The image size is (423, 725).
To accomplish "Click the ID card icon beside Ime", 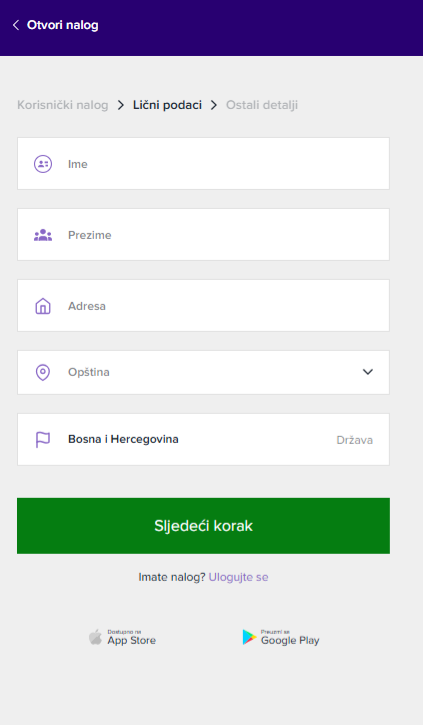I will [x=43, y=164].
